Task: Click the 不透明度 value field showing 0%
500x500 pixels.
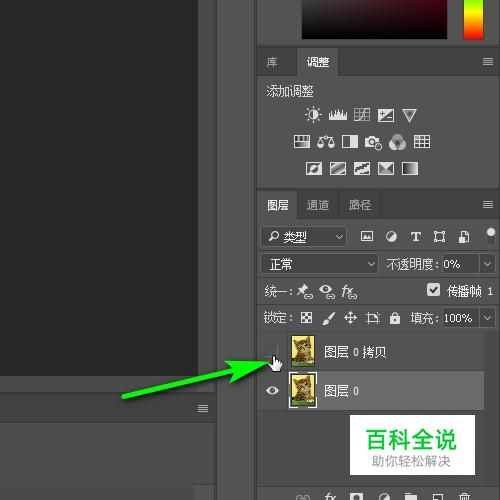Action: click(x=461, y=264)
